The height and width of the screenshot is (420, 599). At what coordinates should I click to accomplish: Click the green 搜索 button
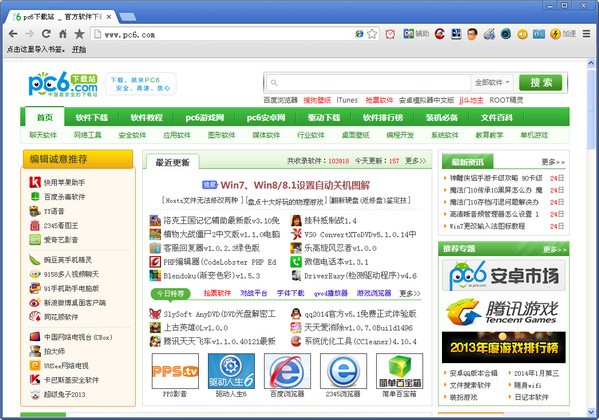tap(541, 82)
